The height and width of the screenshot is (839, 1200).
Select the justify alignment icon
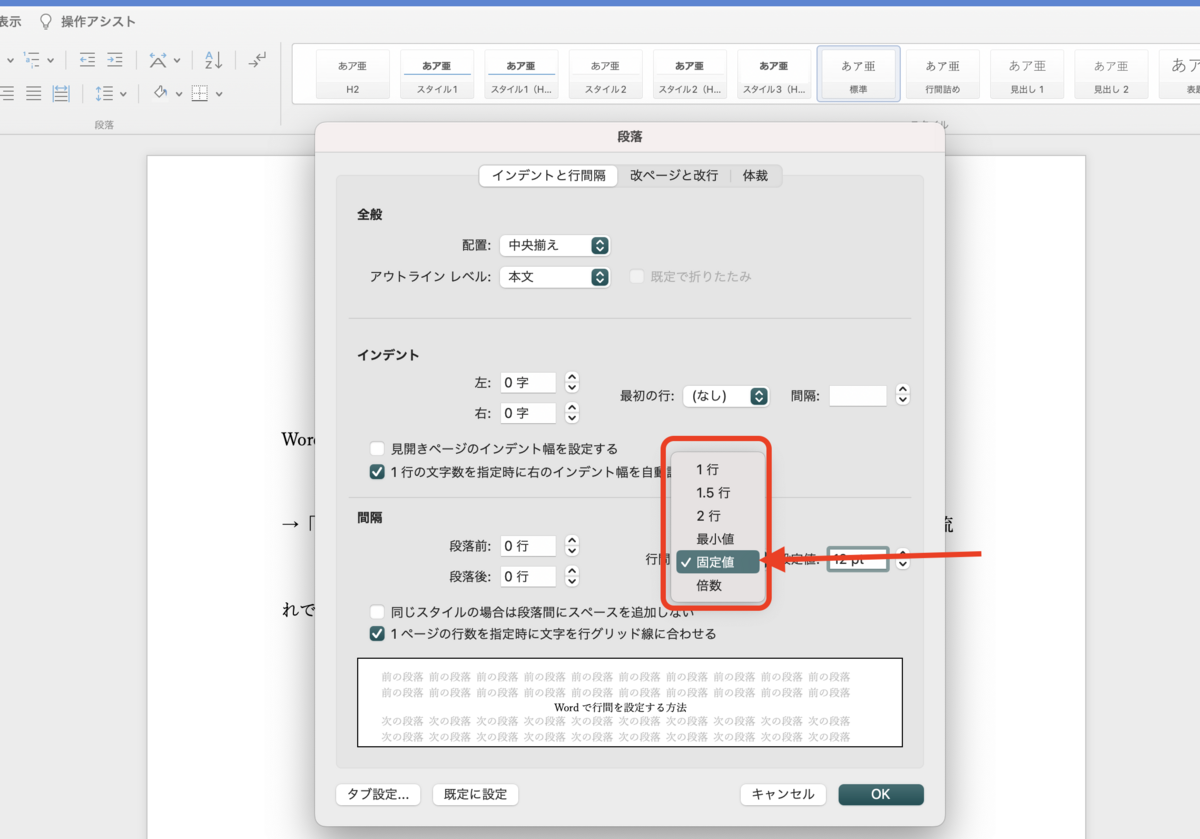coord(33,94)
